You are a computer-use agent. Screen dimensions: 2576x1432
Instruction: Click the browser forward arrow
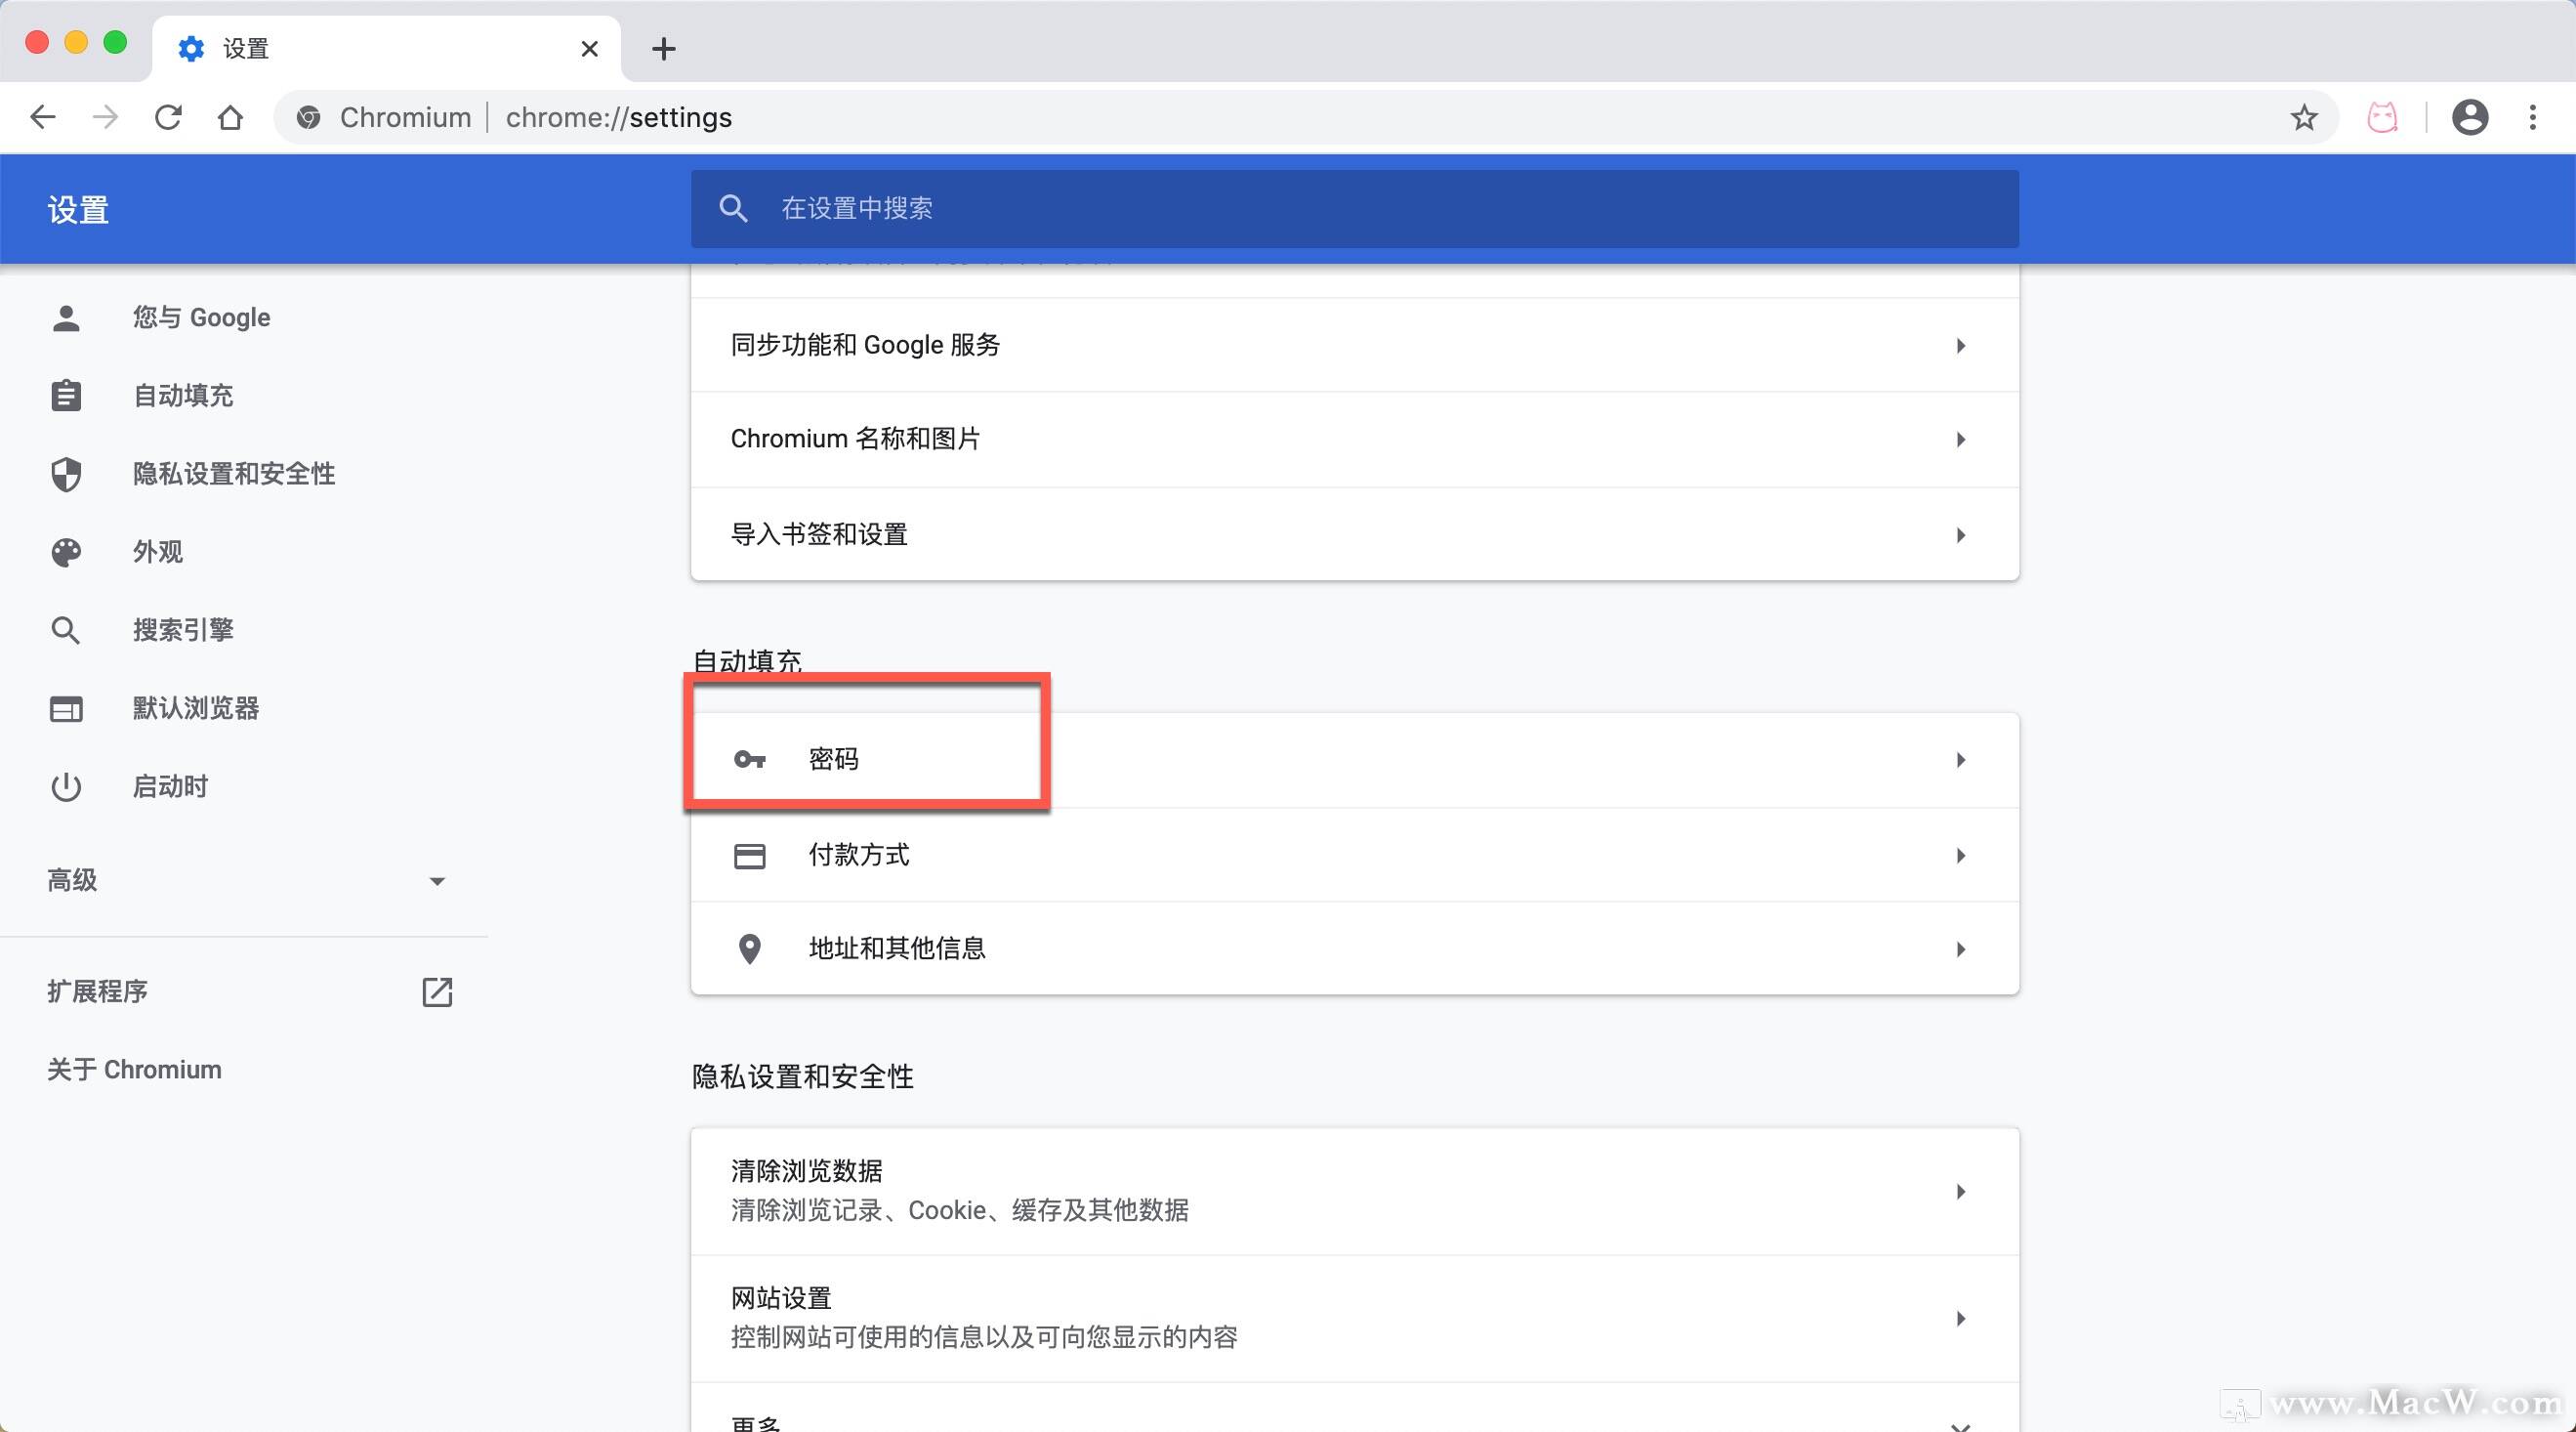coord(105,117)
